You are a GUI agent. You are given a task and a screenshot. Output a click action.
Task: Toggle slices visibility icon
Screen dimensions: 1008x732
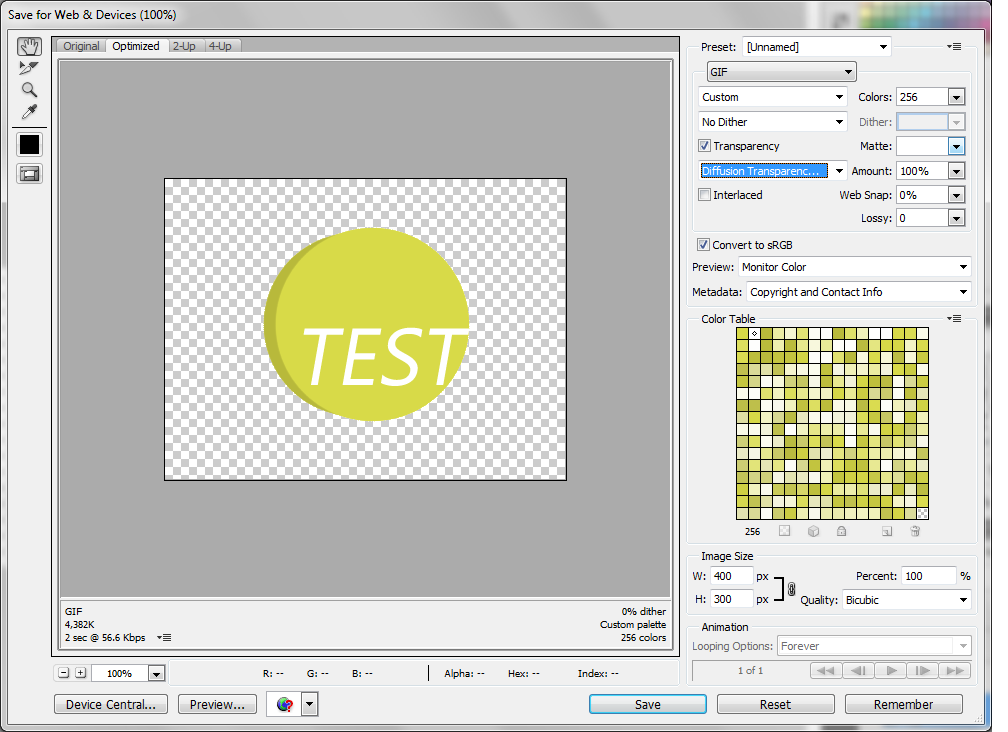pyautogui.click(x=29, y=173)
